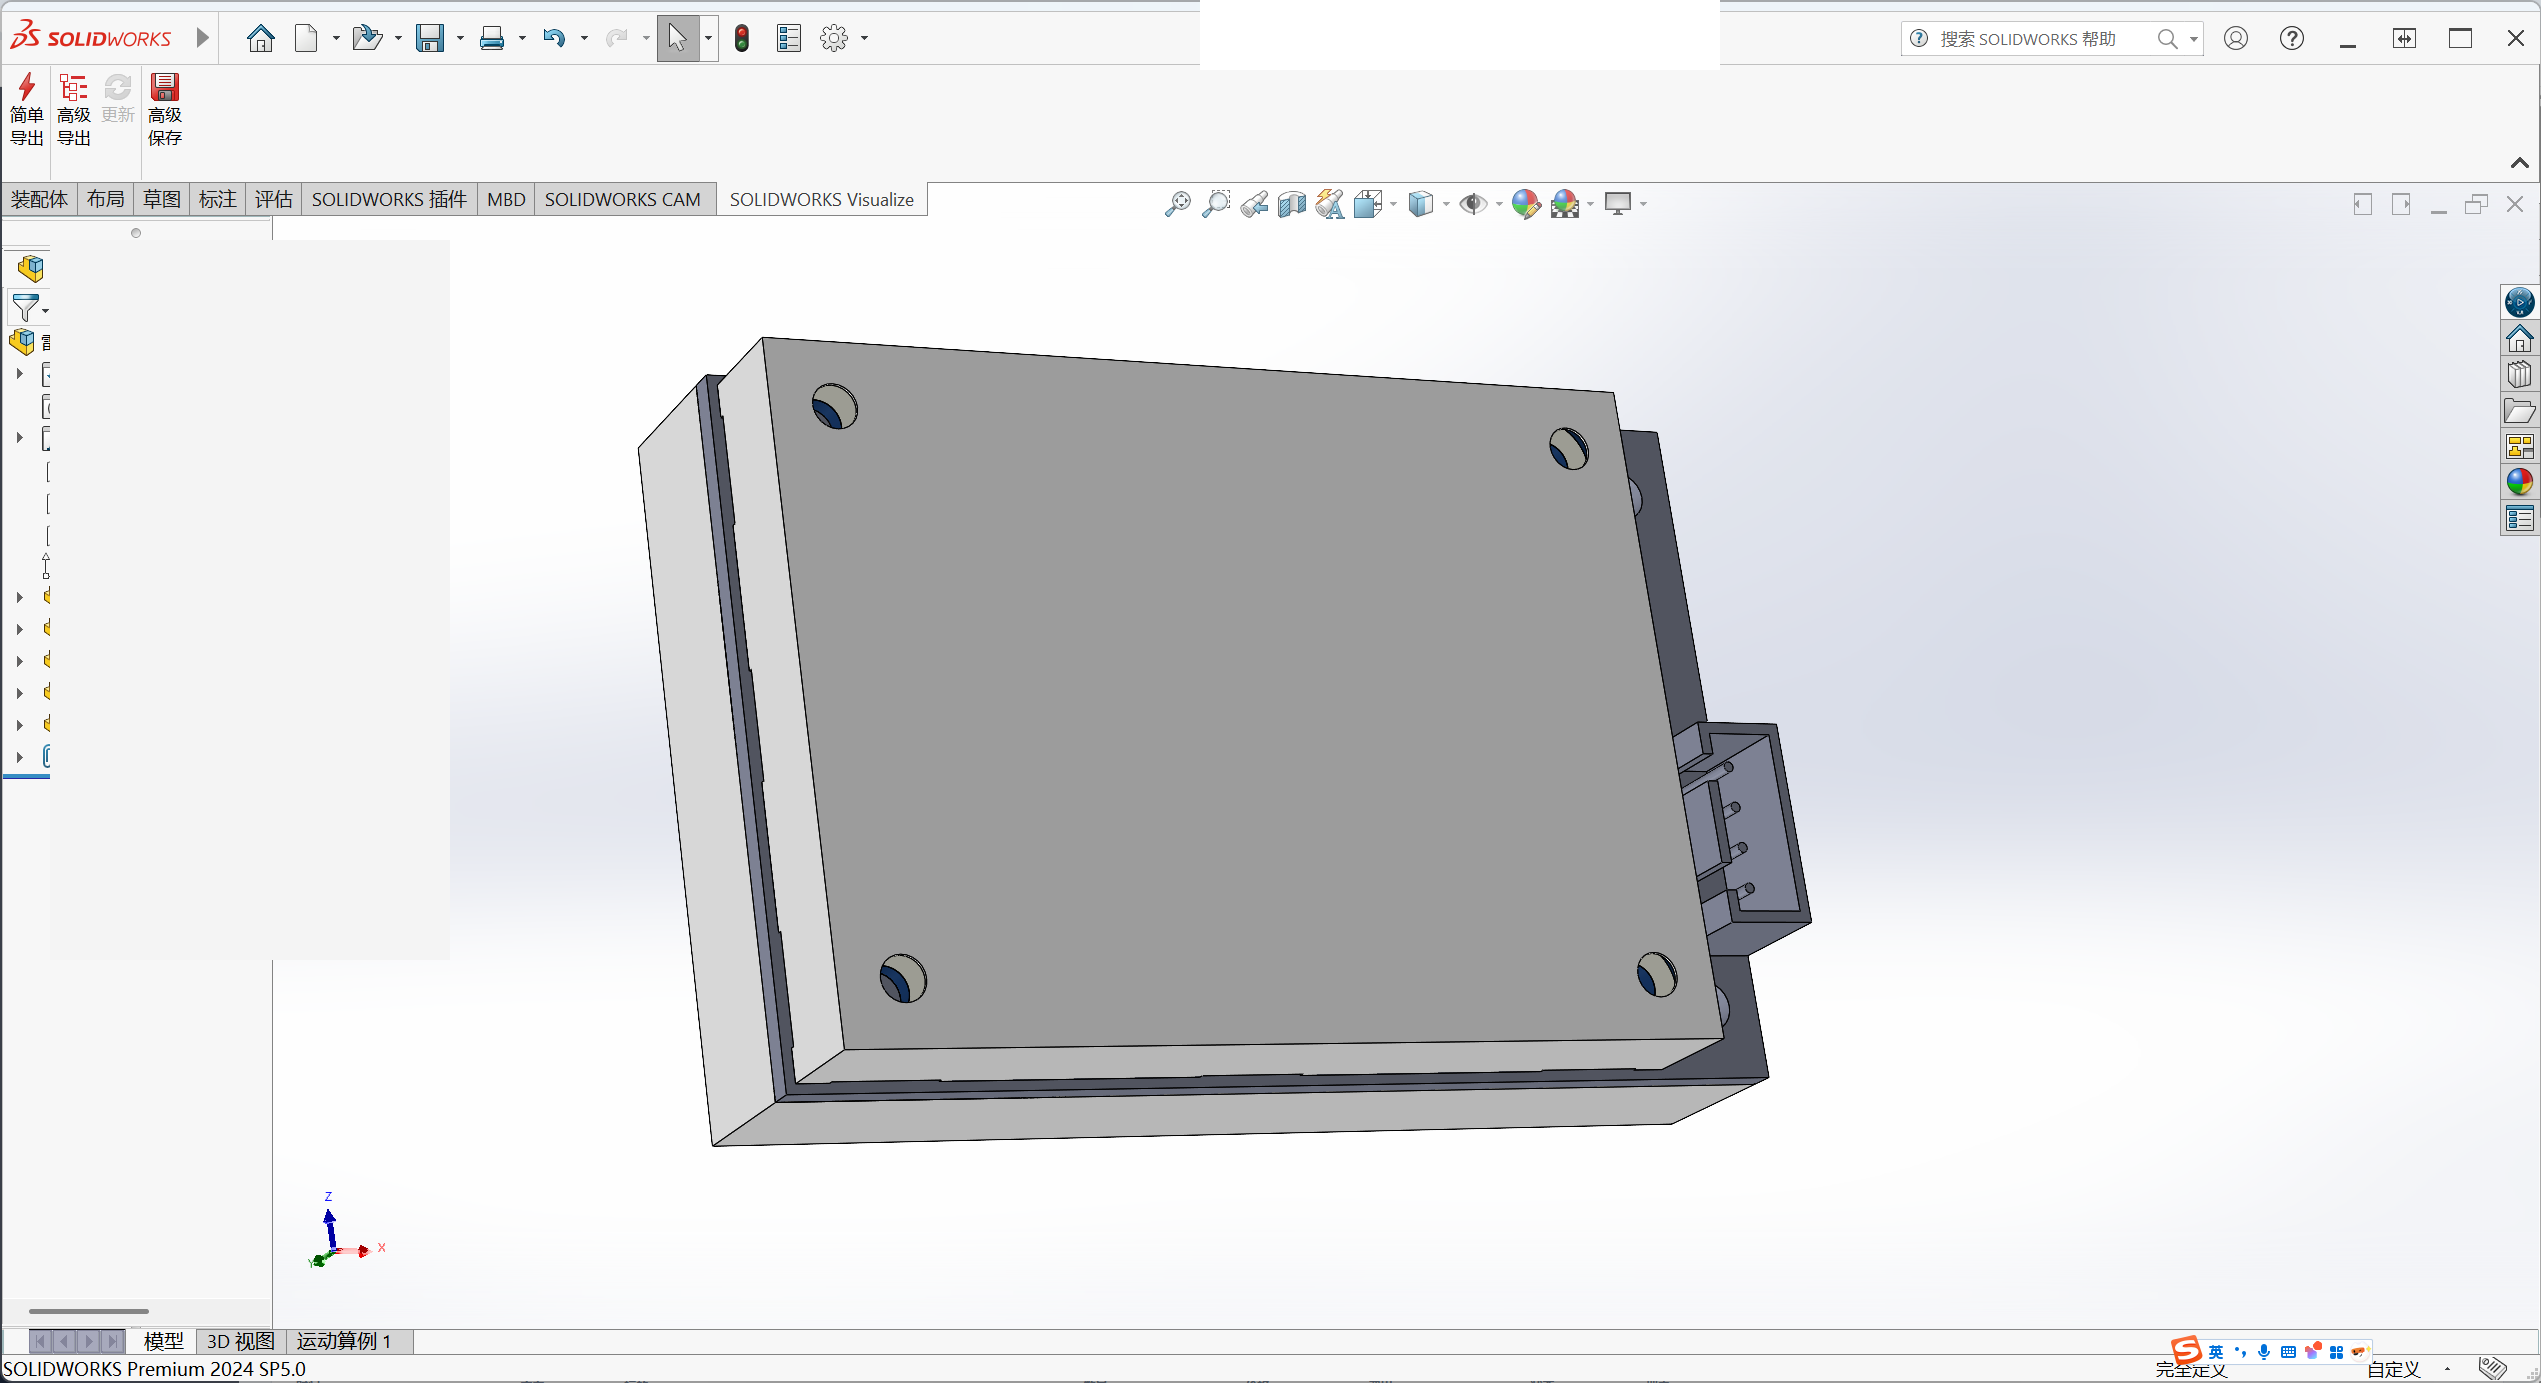Open the Select tool dropdown arrow

click(x=708, y=39)
